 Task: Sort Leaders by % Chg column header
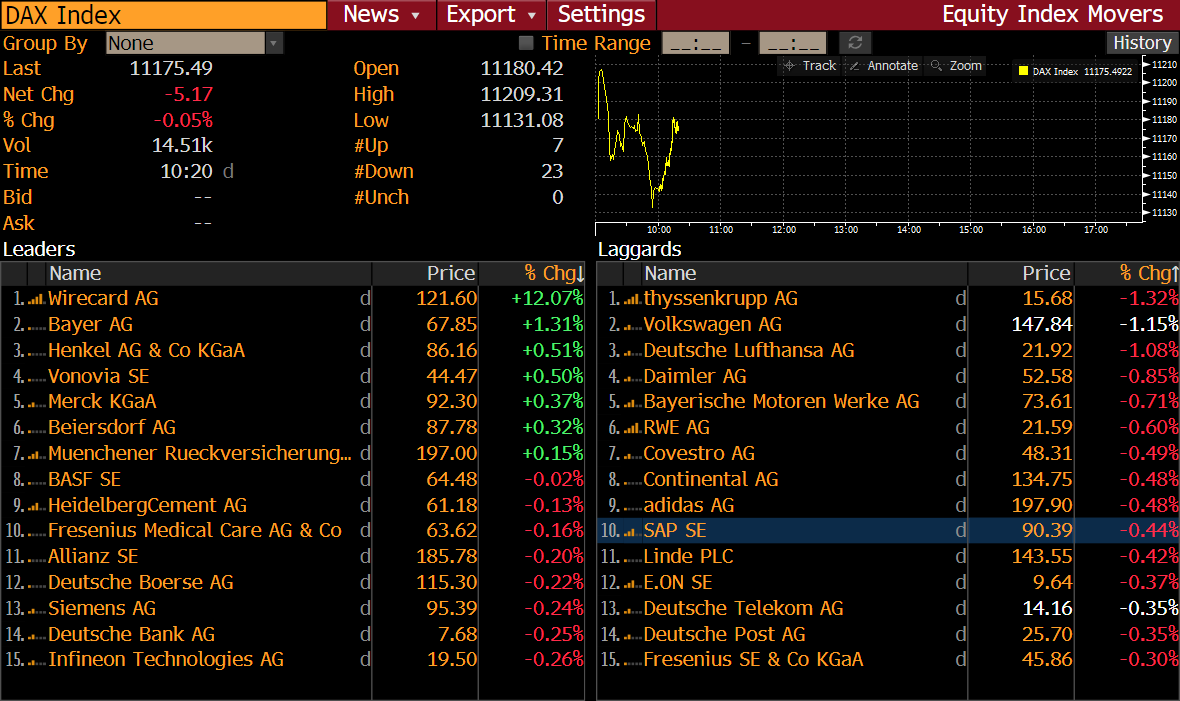coord(552,273)
